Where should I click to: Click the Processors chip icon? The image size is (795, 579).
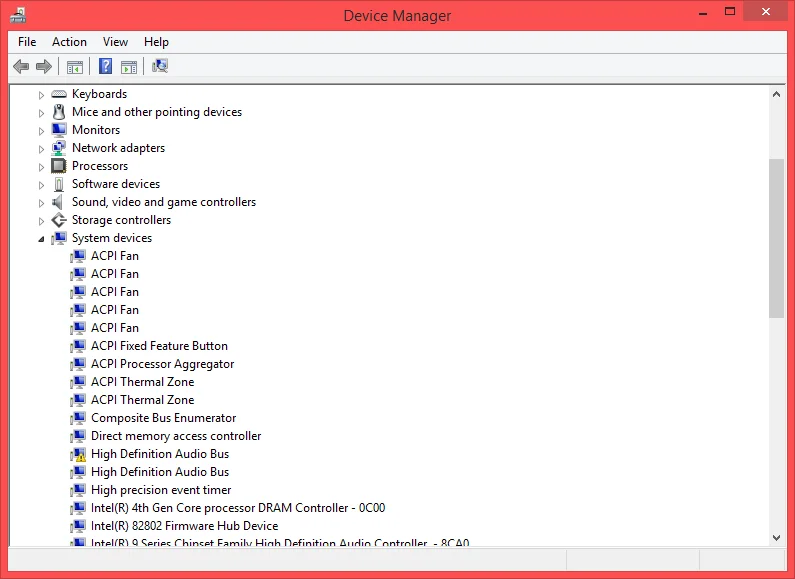point(59,166)
